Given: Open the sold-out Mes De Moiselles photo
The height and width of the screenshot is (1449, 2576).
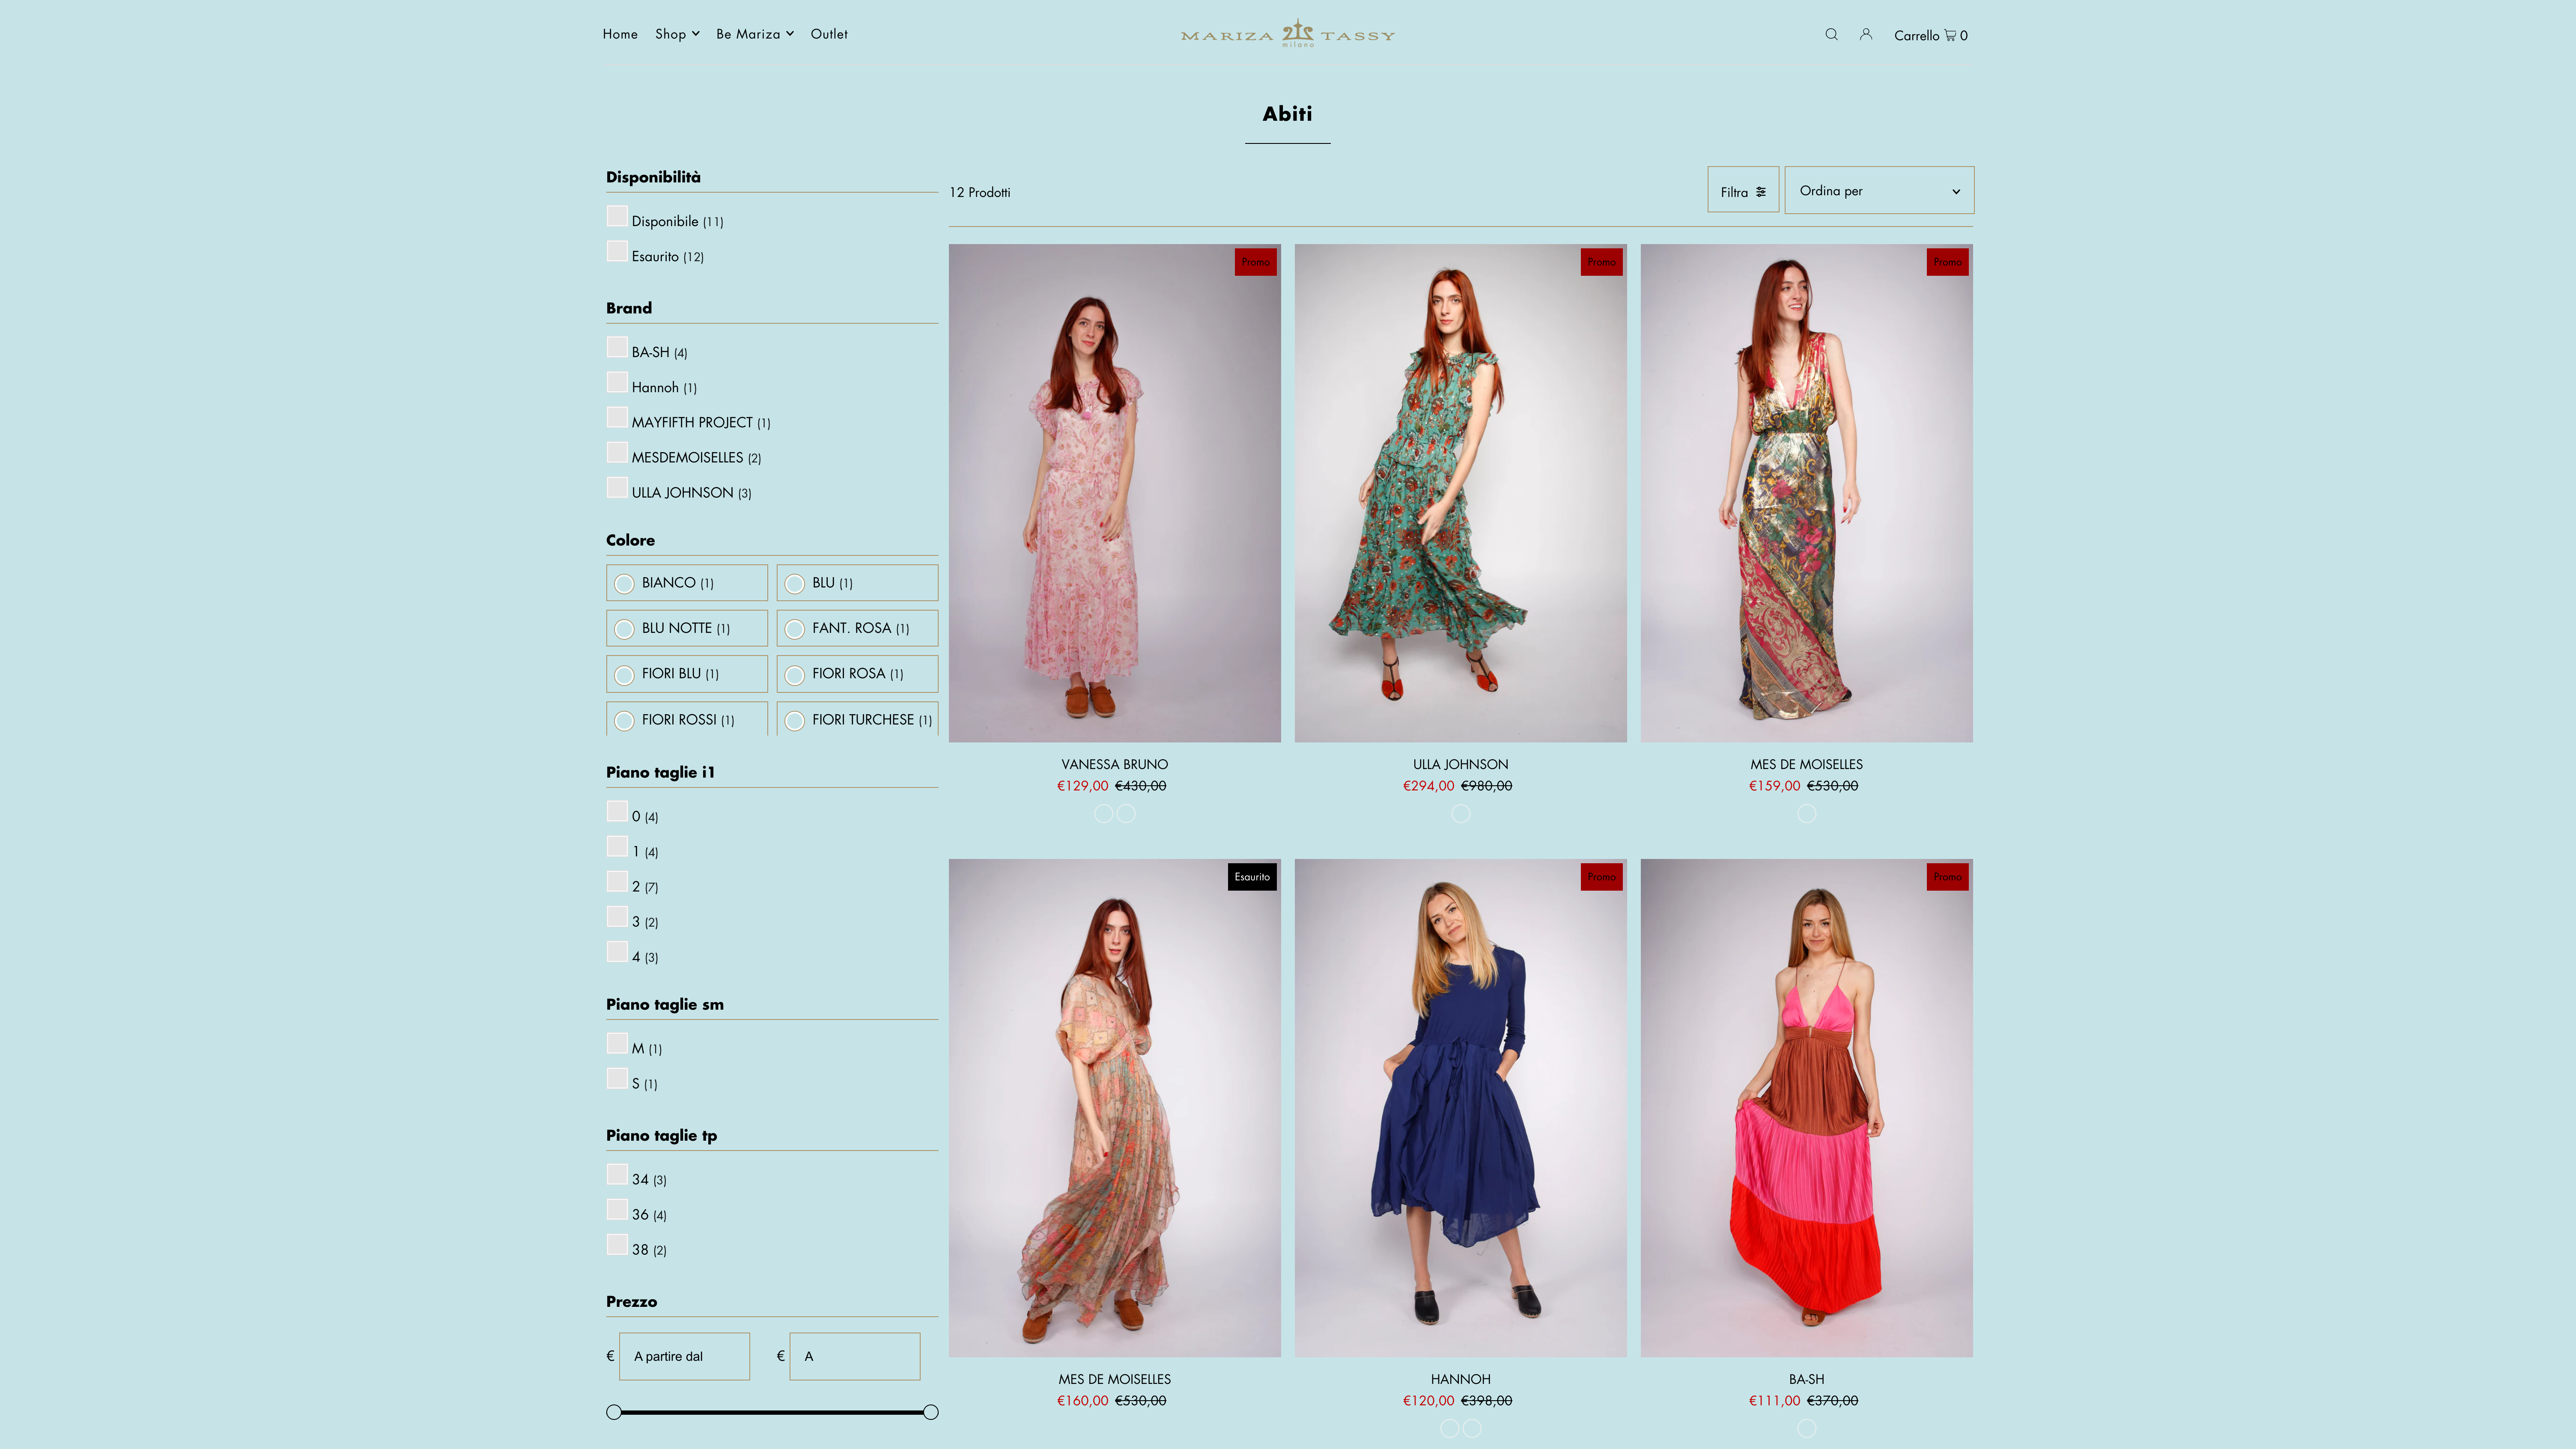Looking at the screenshot, I should click(1114, 1108).
